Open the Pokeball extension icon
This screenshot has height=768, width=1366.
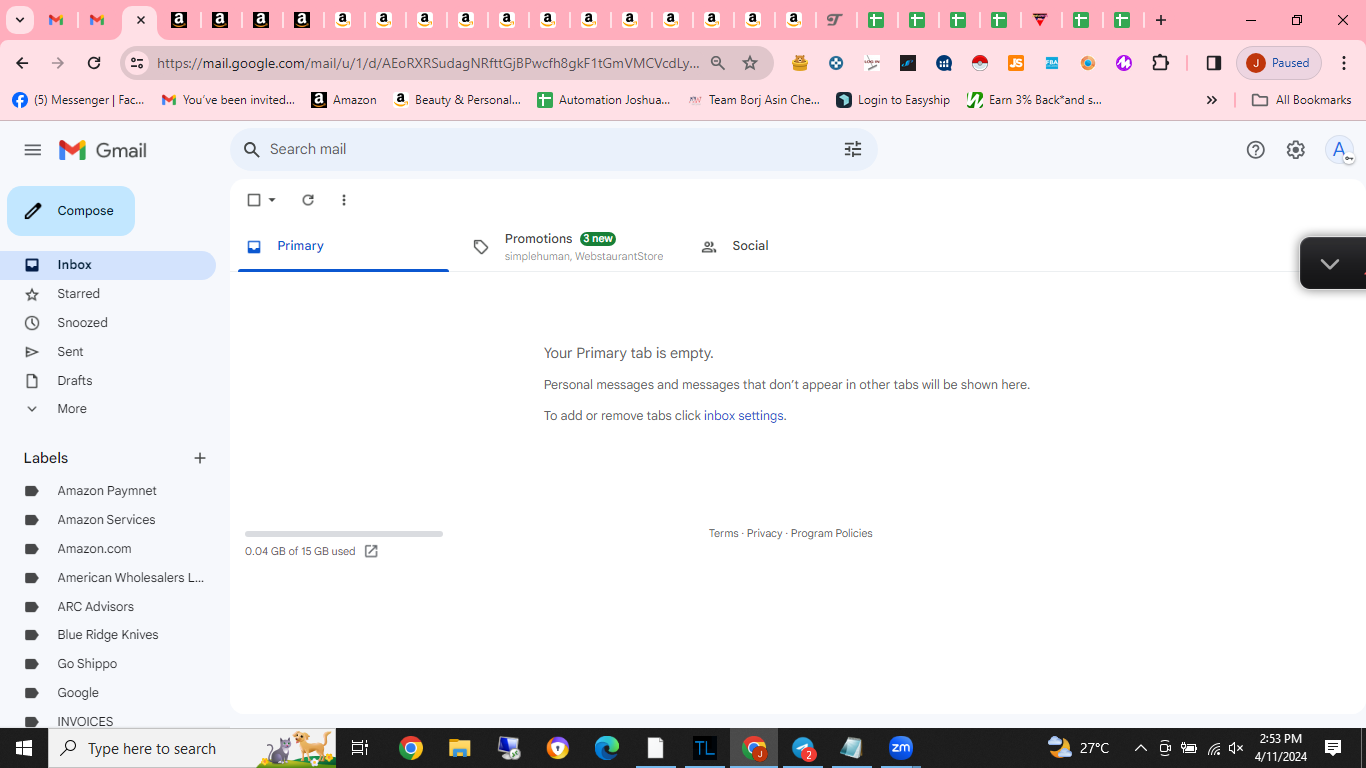coord(980,63)
